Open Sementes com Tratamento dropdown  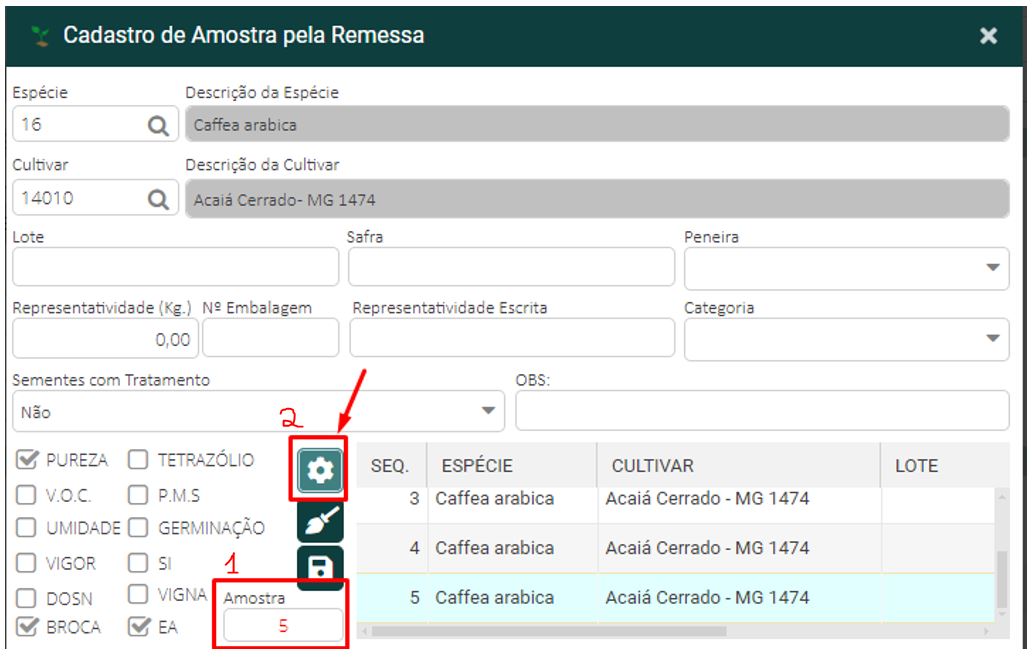[259, 411]
